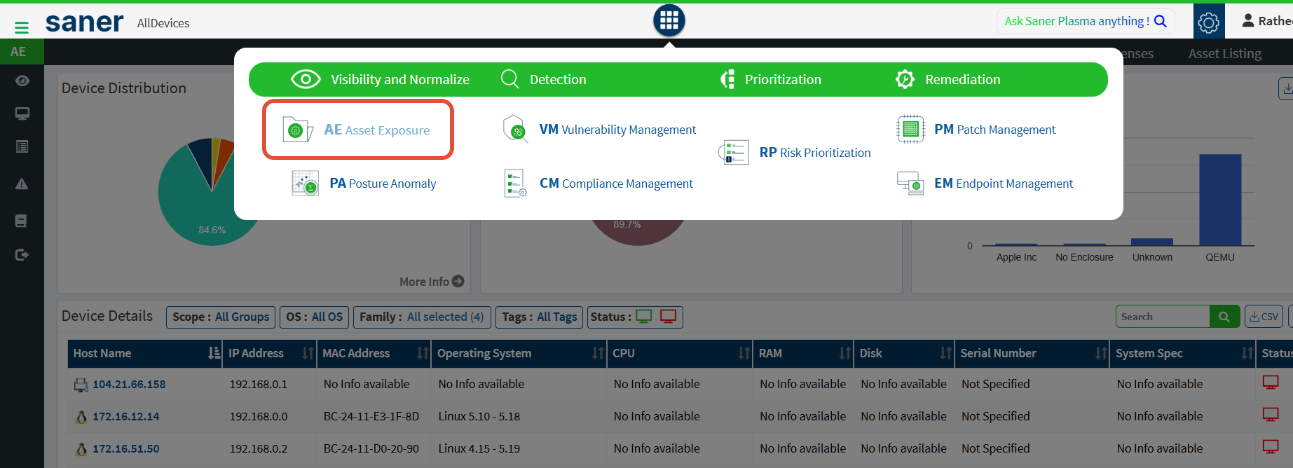Image resolution: width=1293 pixels, height=468 pixels.
Task: Click the Linux penguin icon for 172.16.12.14
Action: click(81, 416)
